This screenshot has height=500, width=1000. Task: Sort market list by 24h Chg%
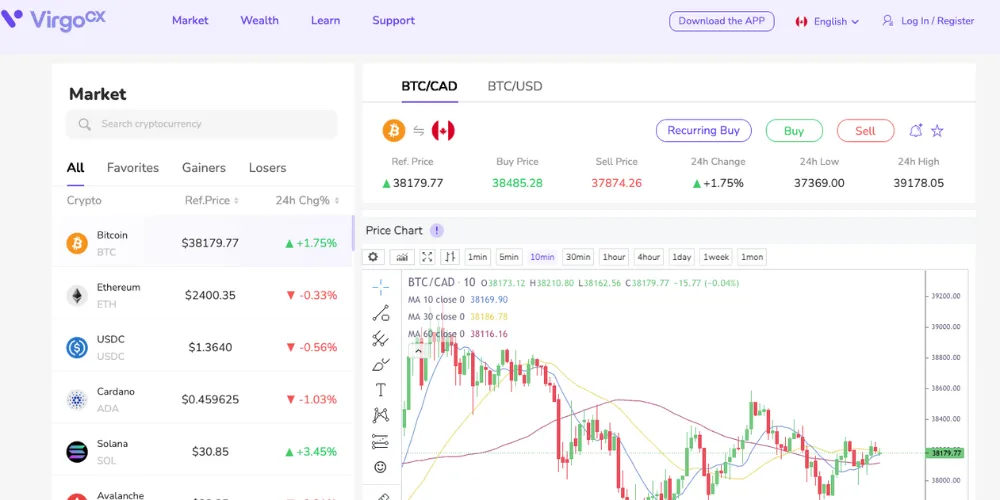306,200
